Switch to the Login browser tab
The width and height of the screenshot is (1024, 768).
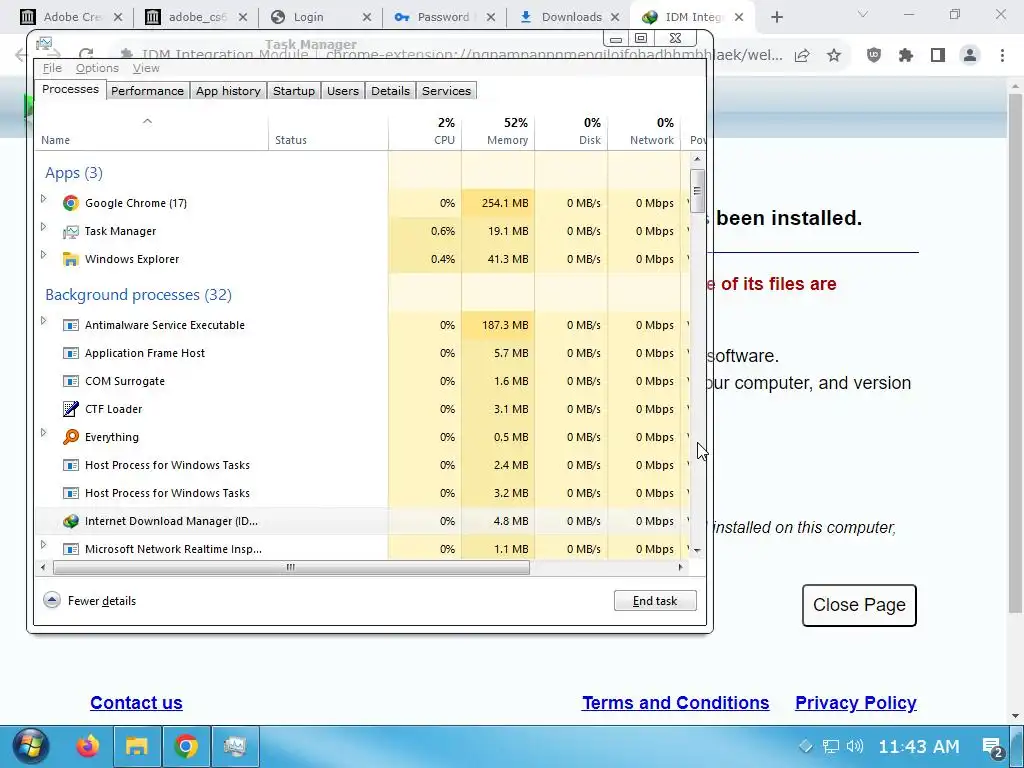321,17
